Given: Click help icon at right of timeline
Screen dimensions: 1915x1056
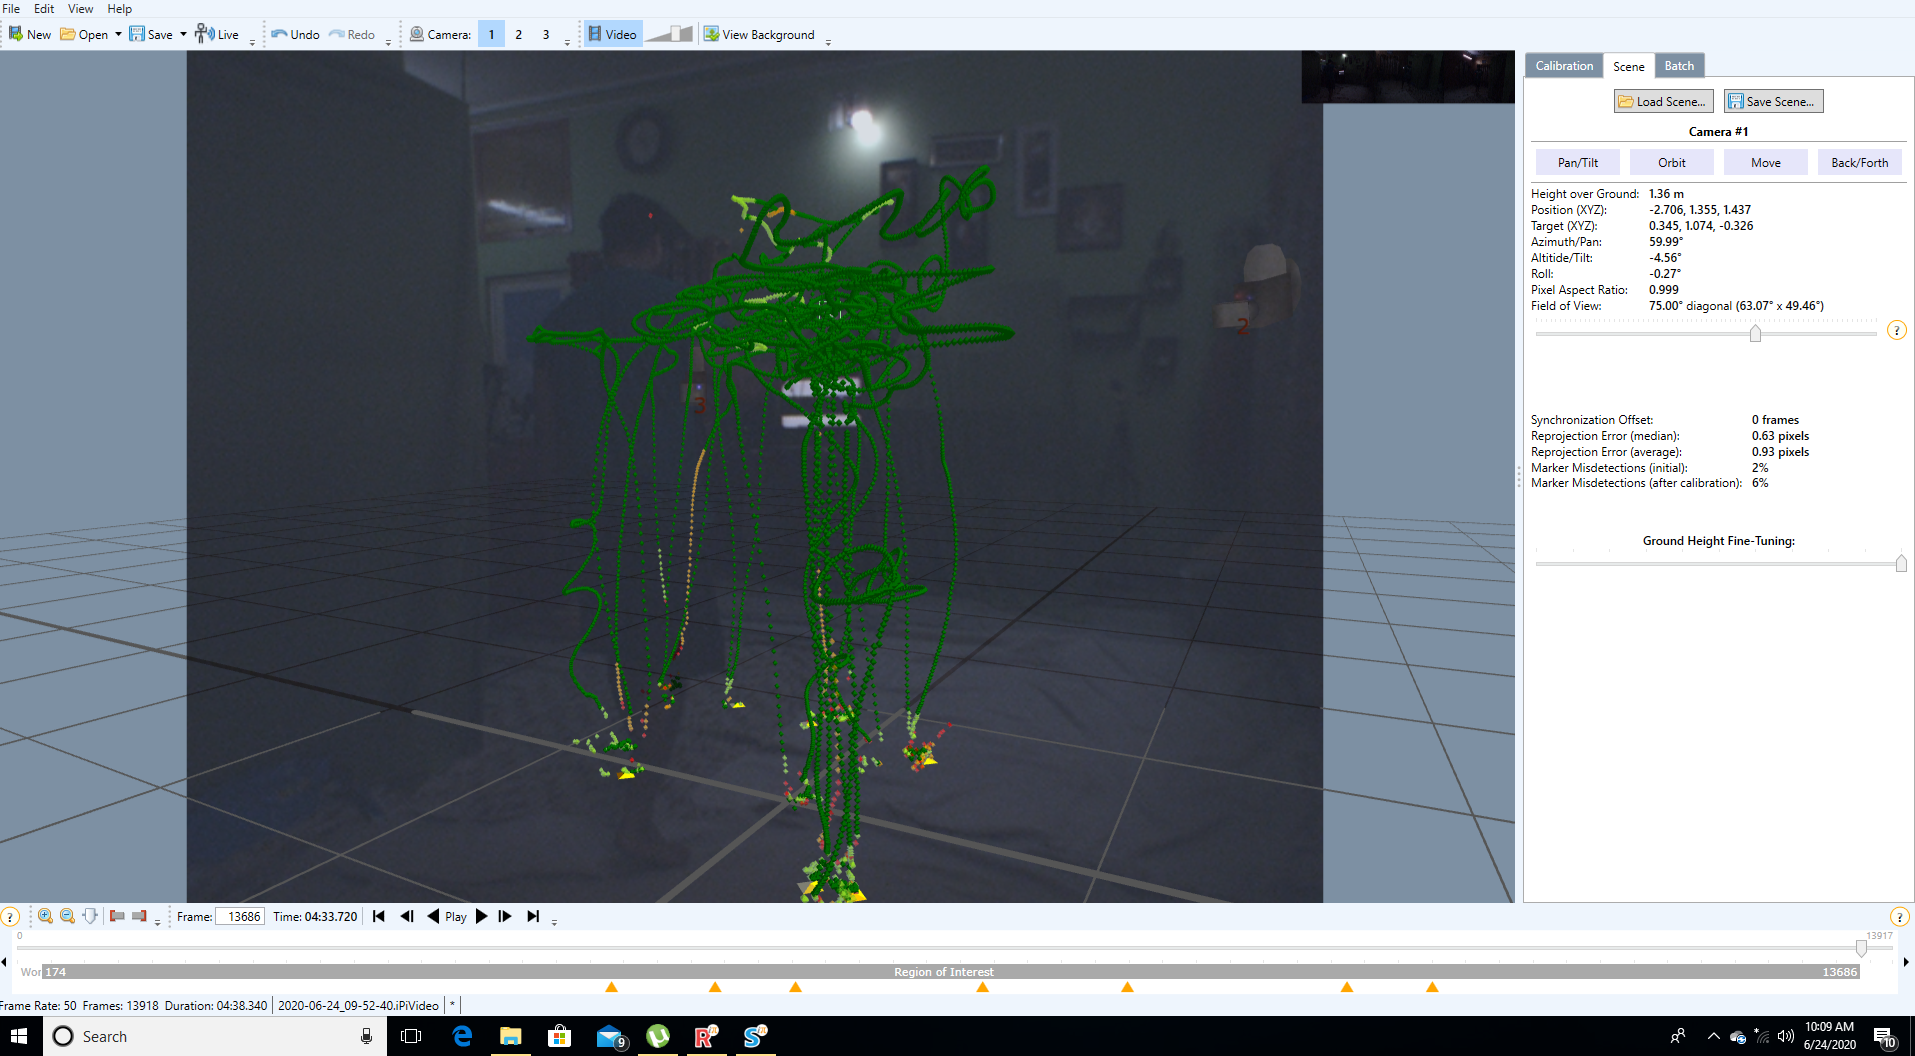Looking at the screenshot, I should tap(1900, 916).
